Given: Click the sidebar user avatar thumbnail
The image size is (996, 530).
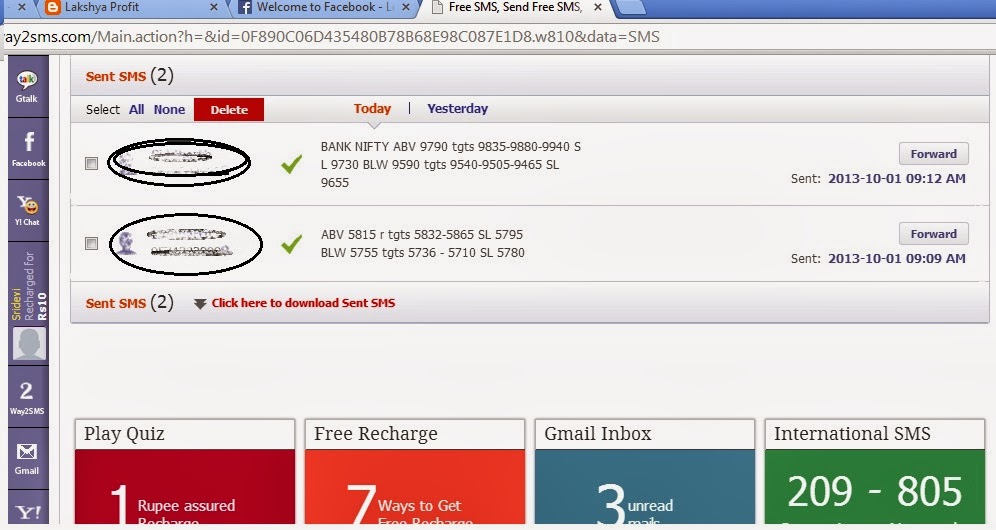Looking at the screenshot, I should tap(29, 344).
